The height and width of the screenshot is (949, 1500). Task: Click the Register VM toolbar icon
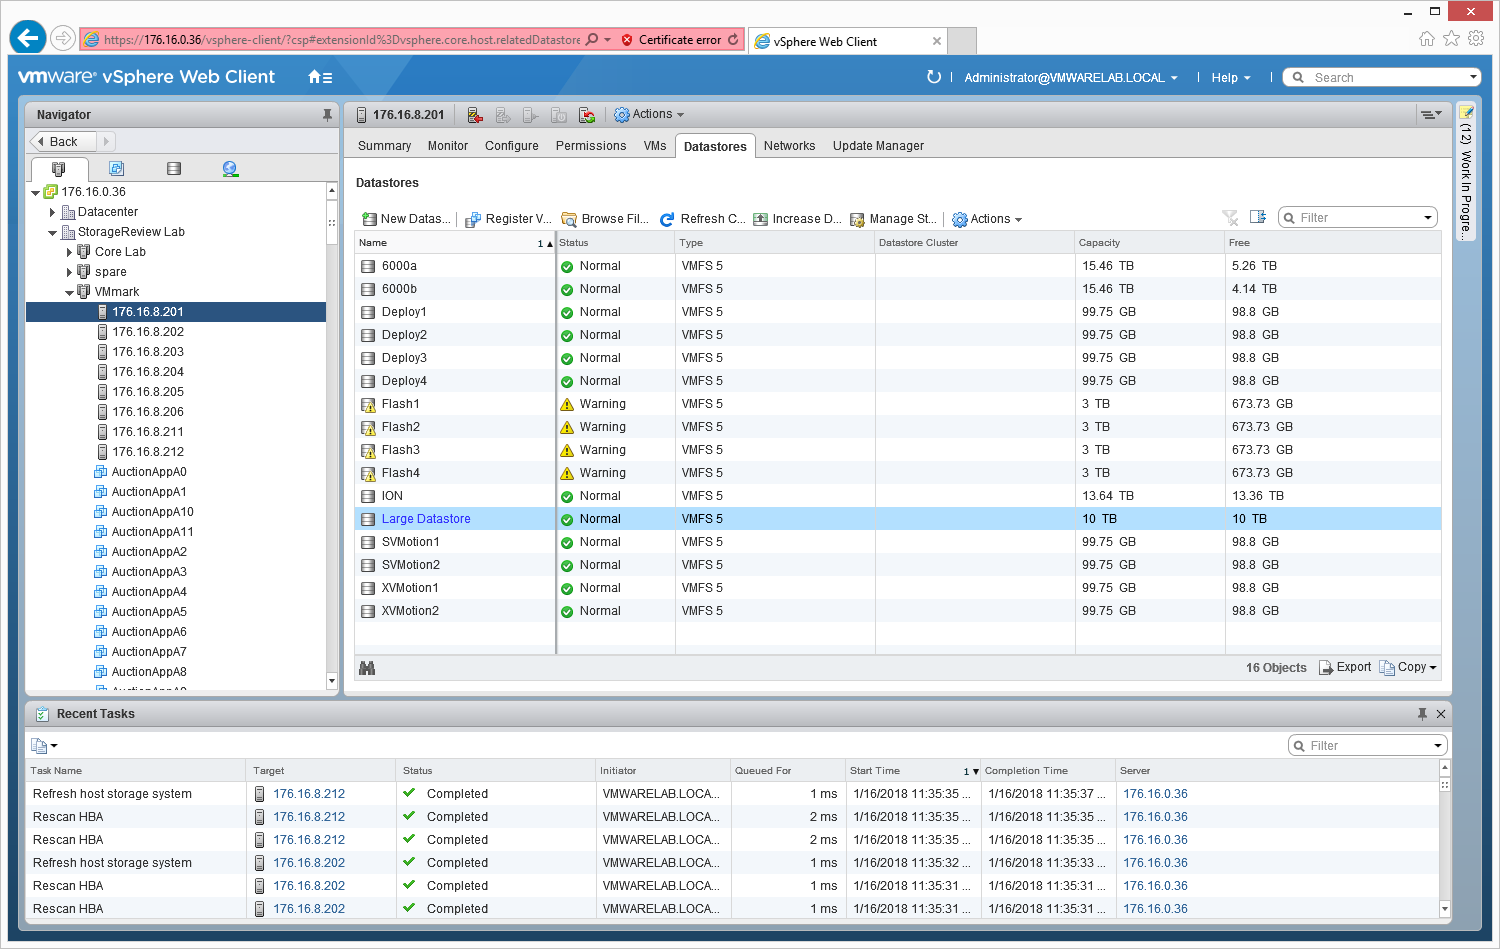point(473,219)
